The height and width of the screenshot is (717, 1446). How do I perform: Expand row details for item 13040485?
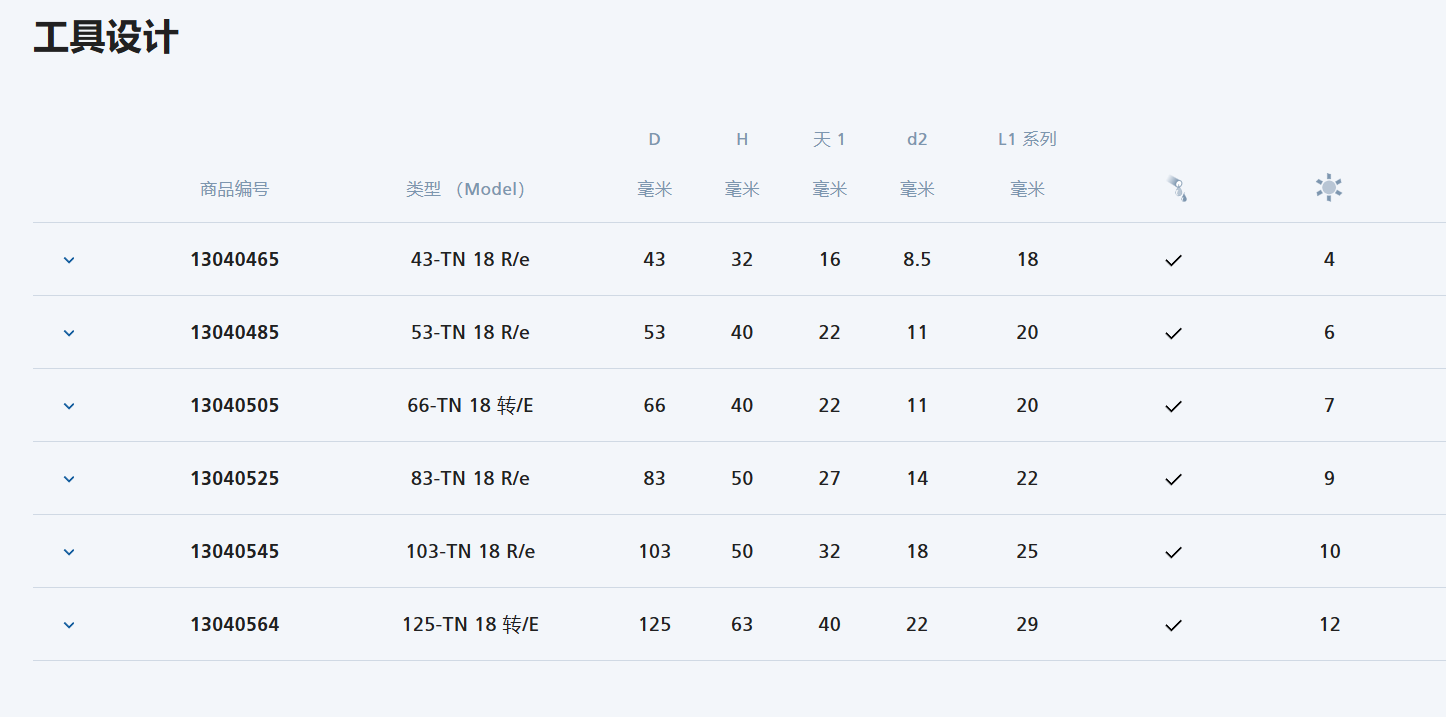click(69, 333)
